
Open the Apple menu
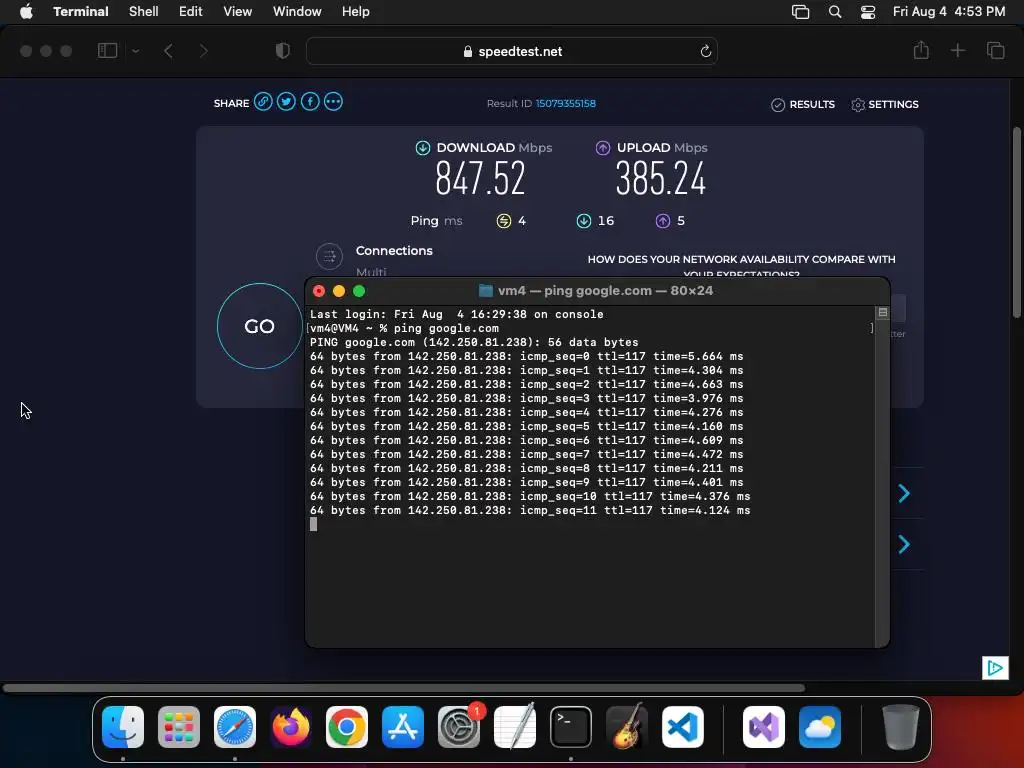26,11
